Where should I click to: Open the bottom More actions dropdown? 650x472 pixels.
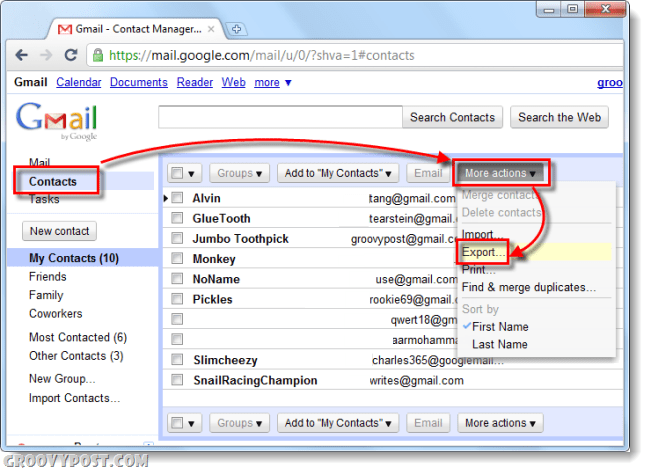click(500, 423)
